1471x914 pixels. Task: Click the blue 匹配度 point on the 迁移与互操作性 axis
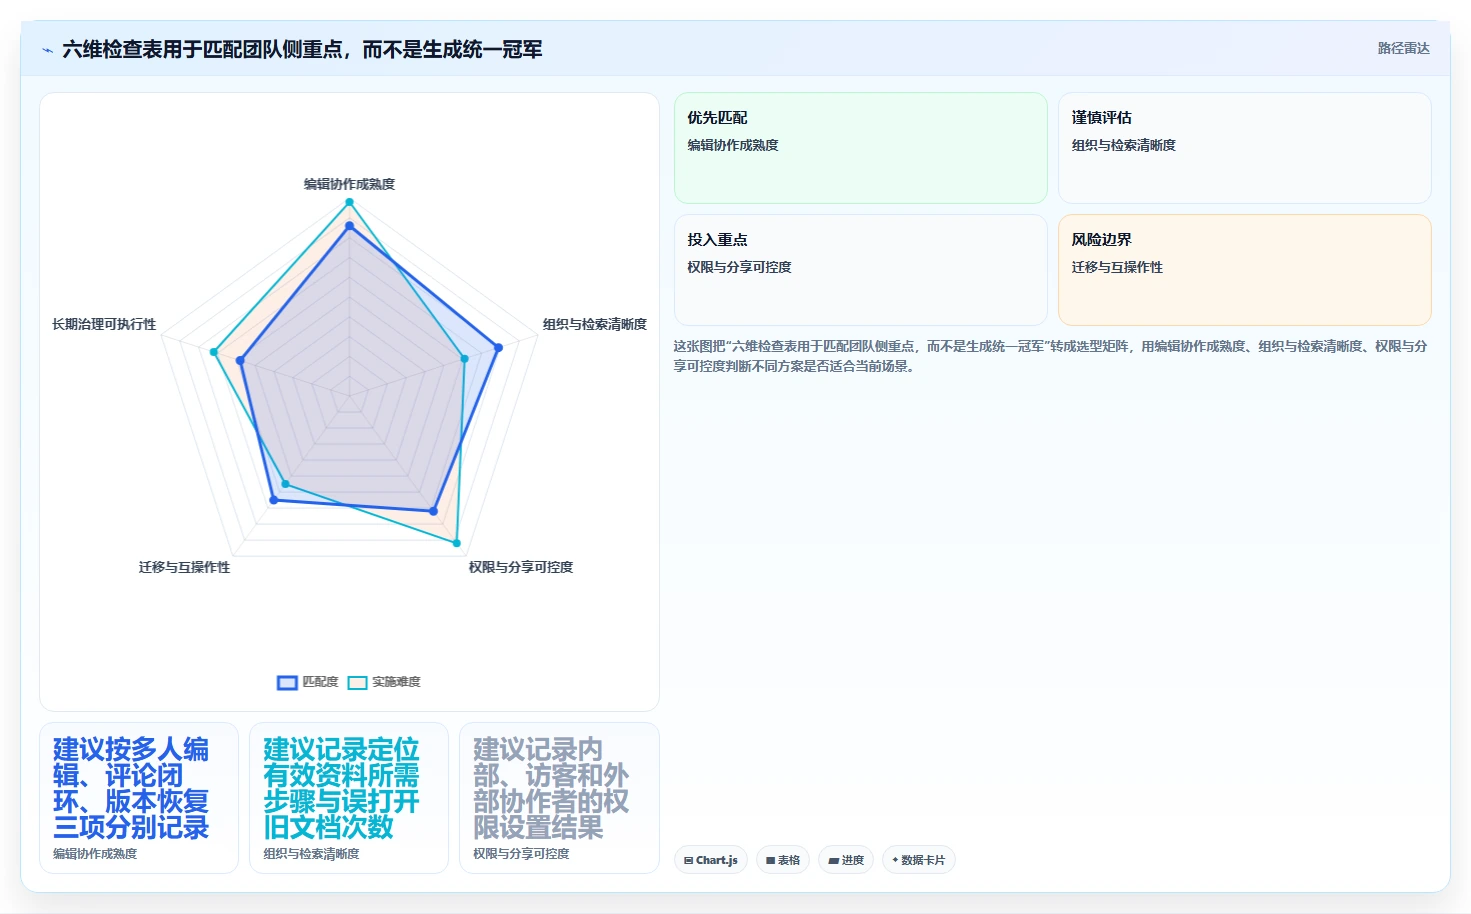pyautogui.click(x=273, y=500)
